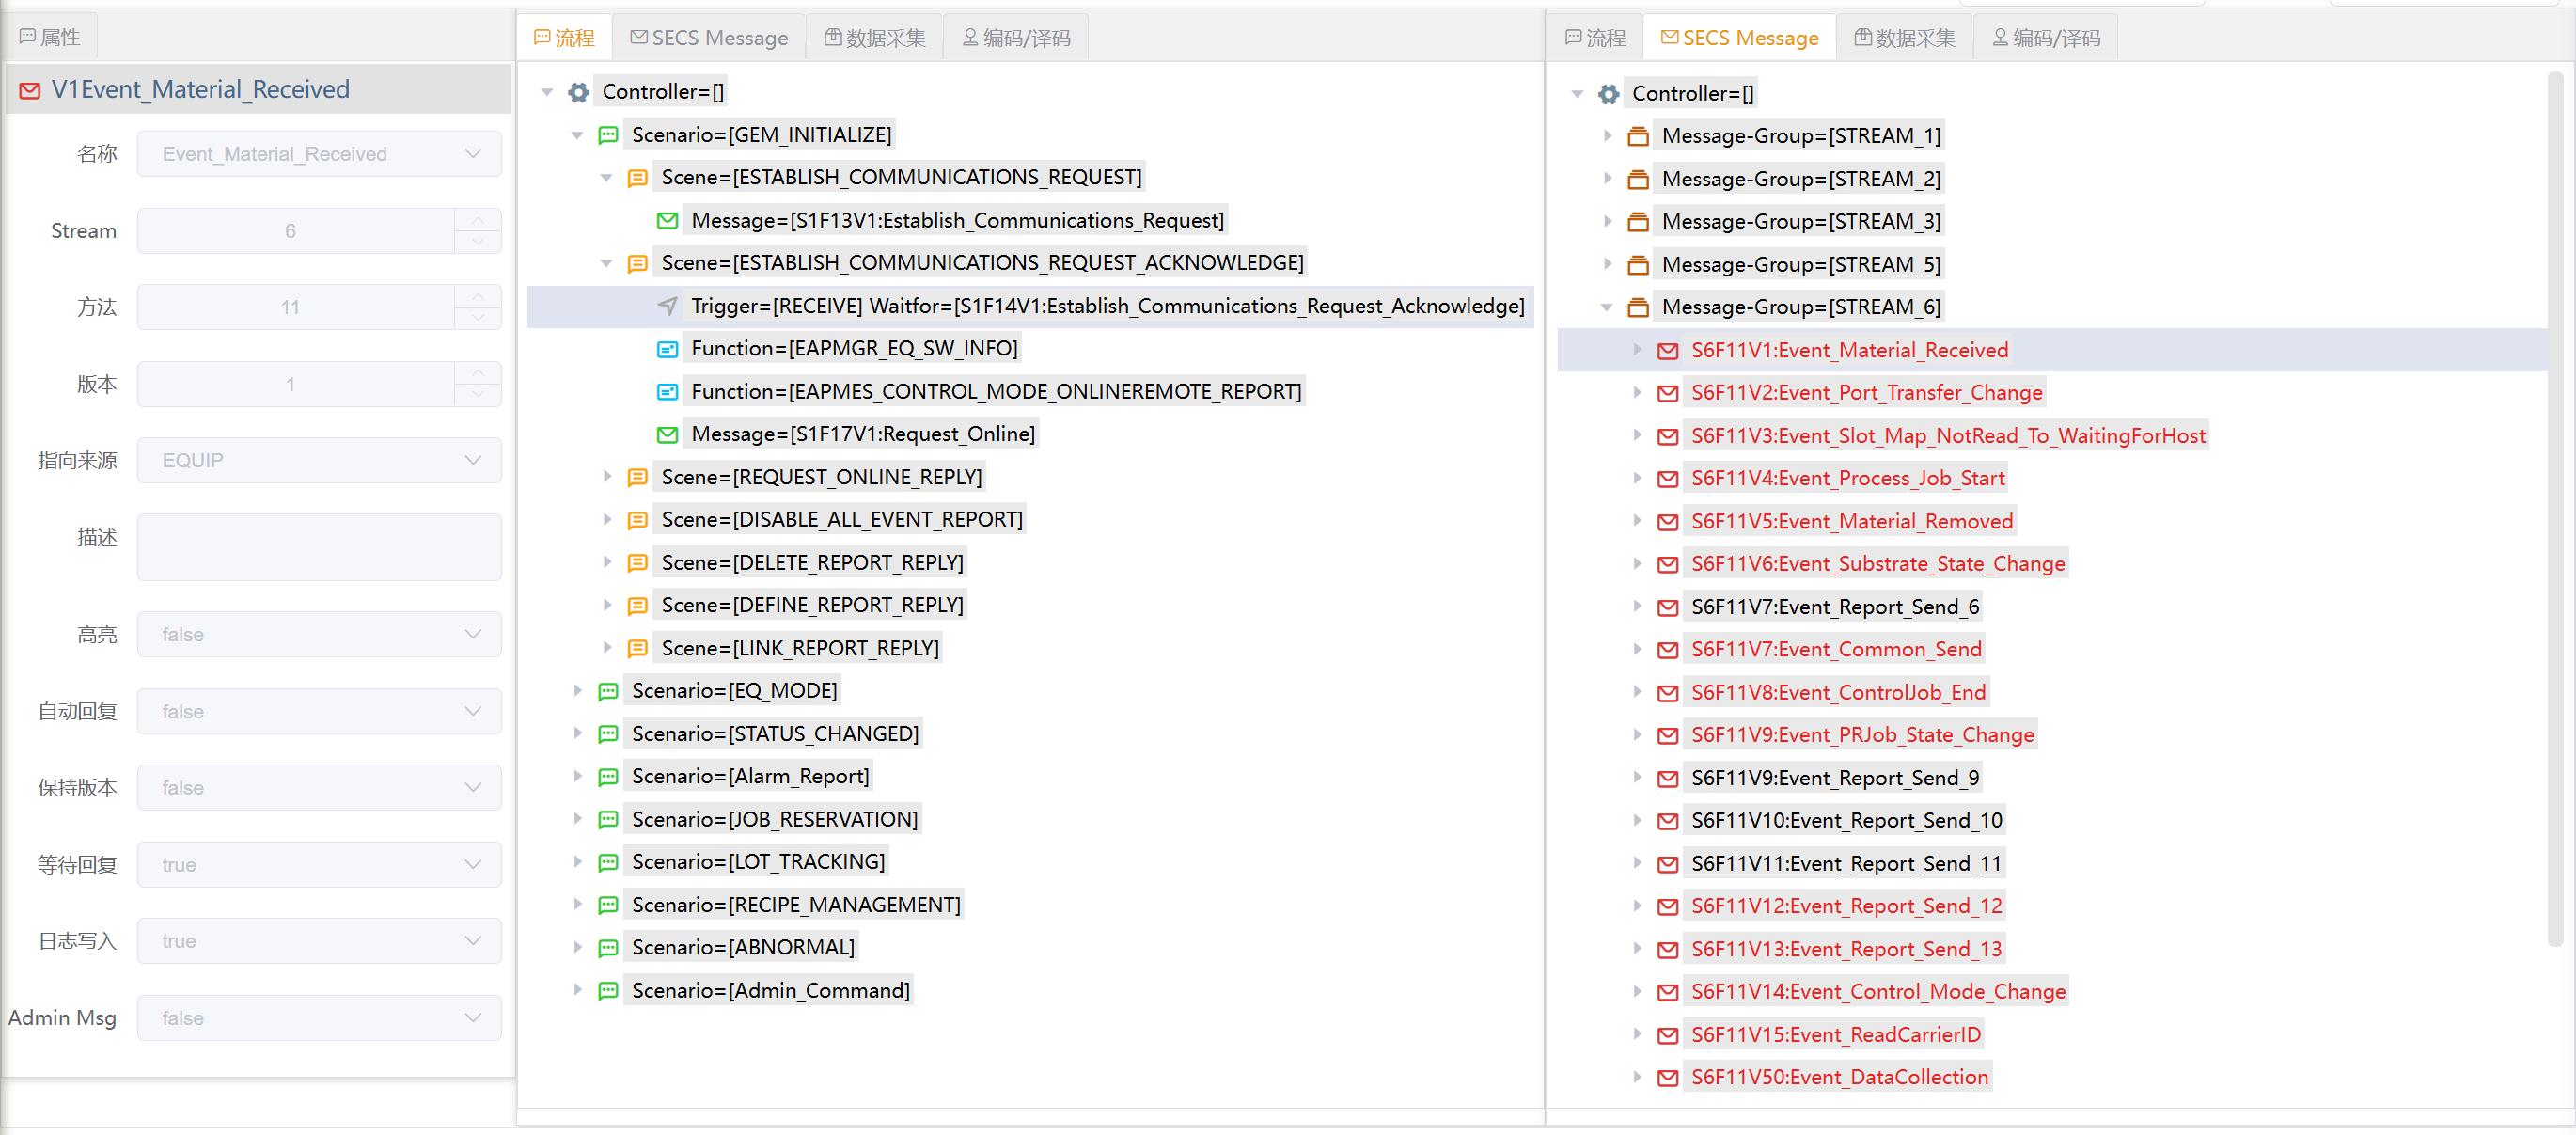Increment the 版本 value stepper
This screenshot has width=2576, height=1135.
coord(478,373)
